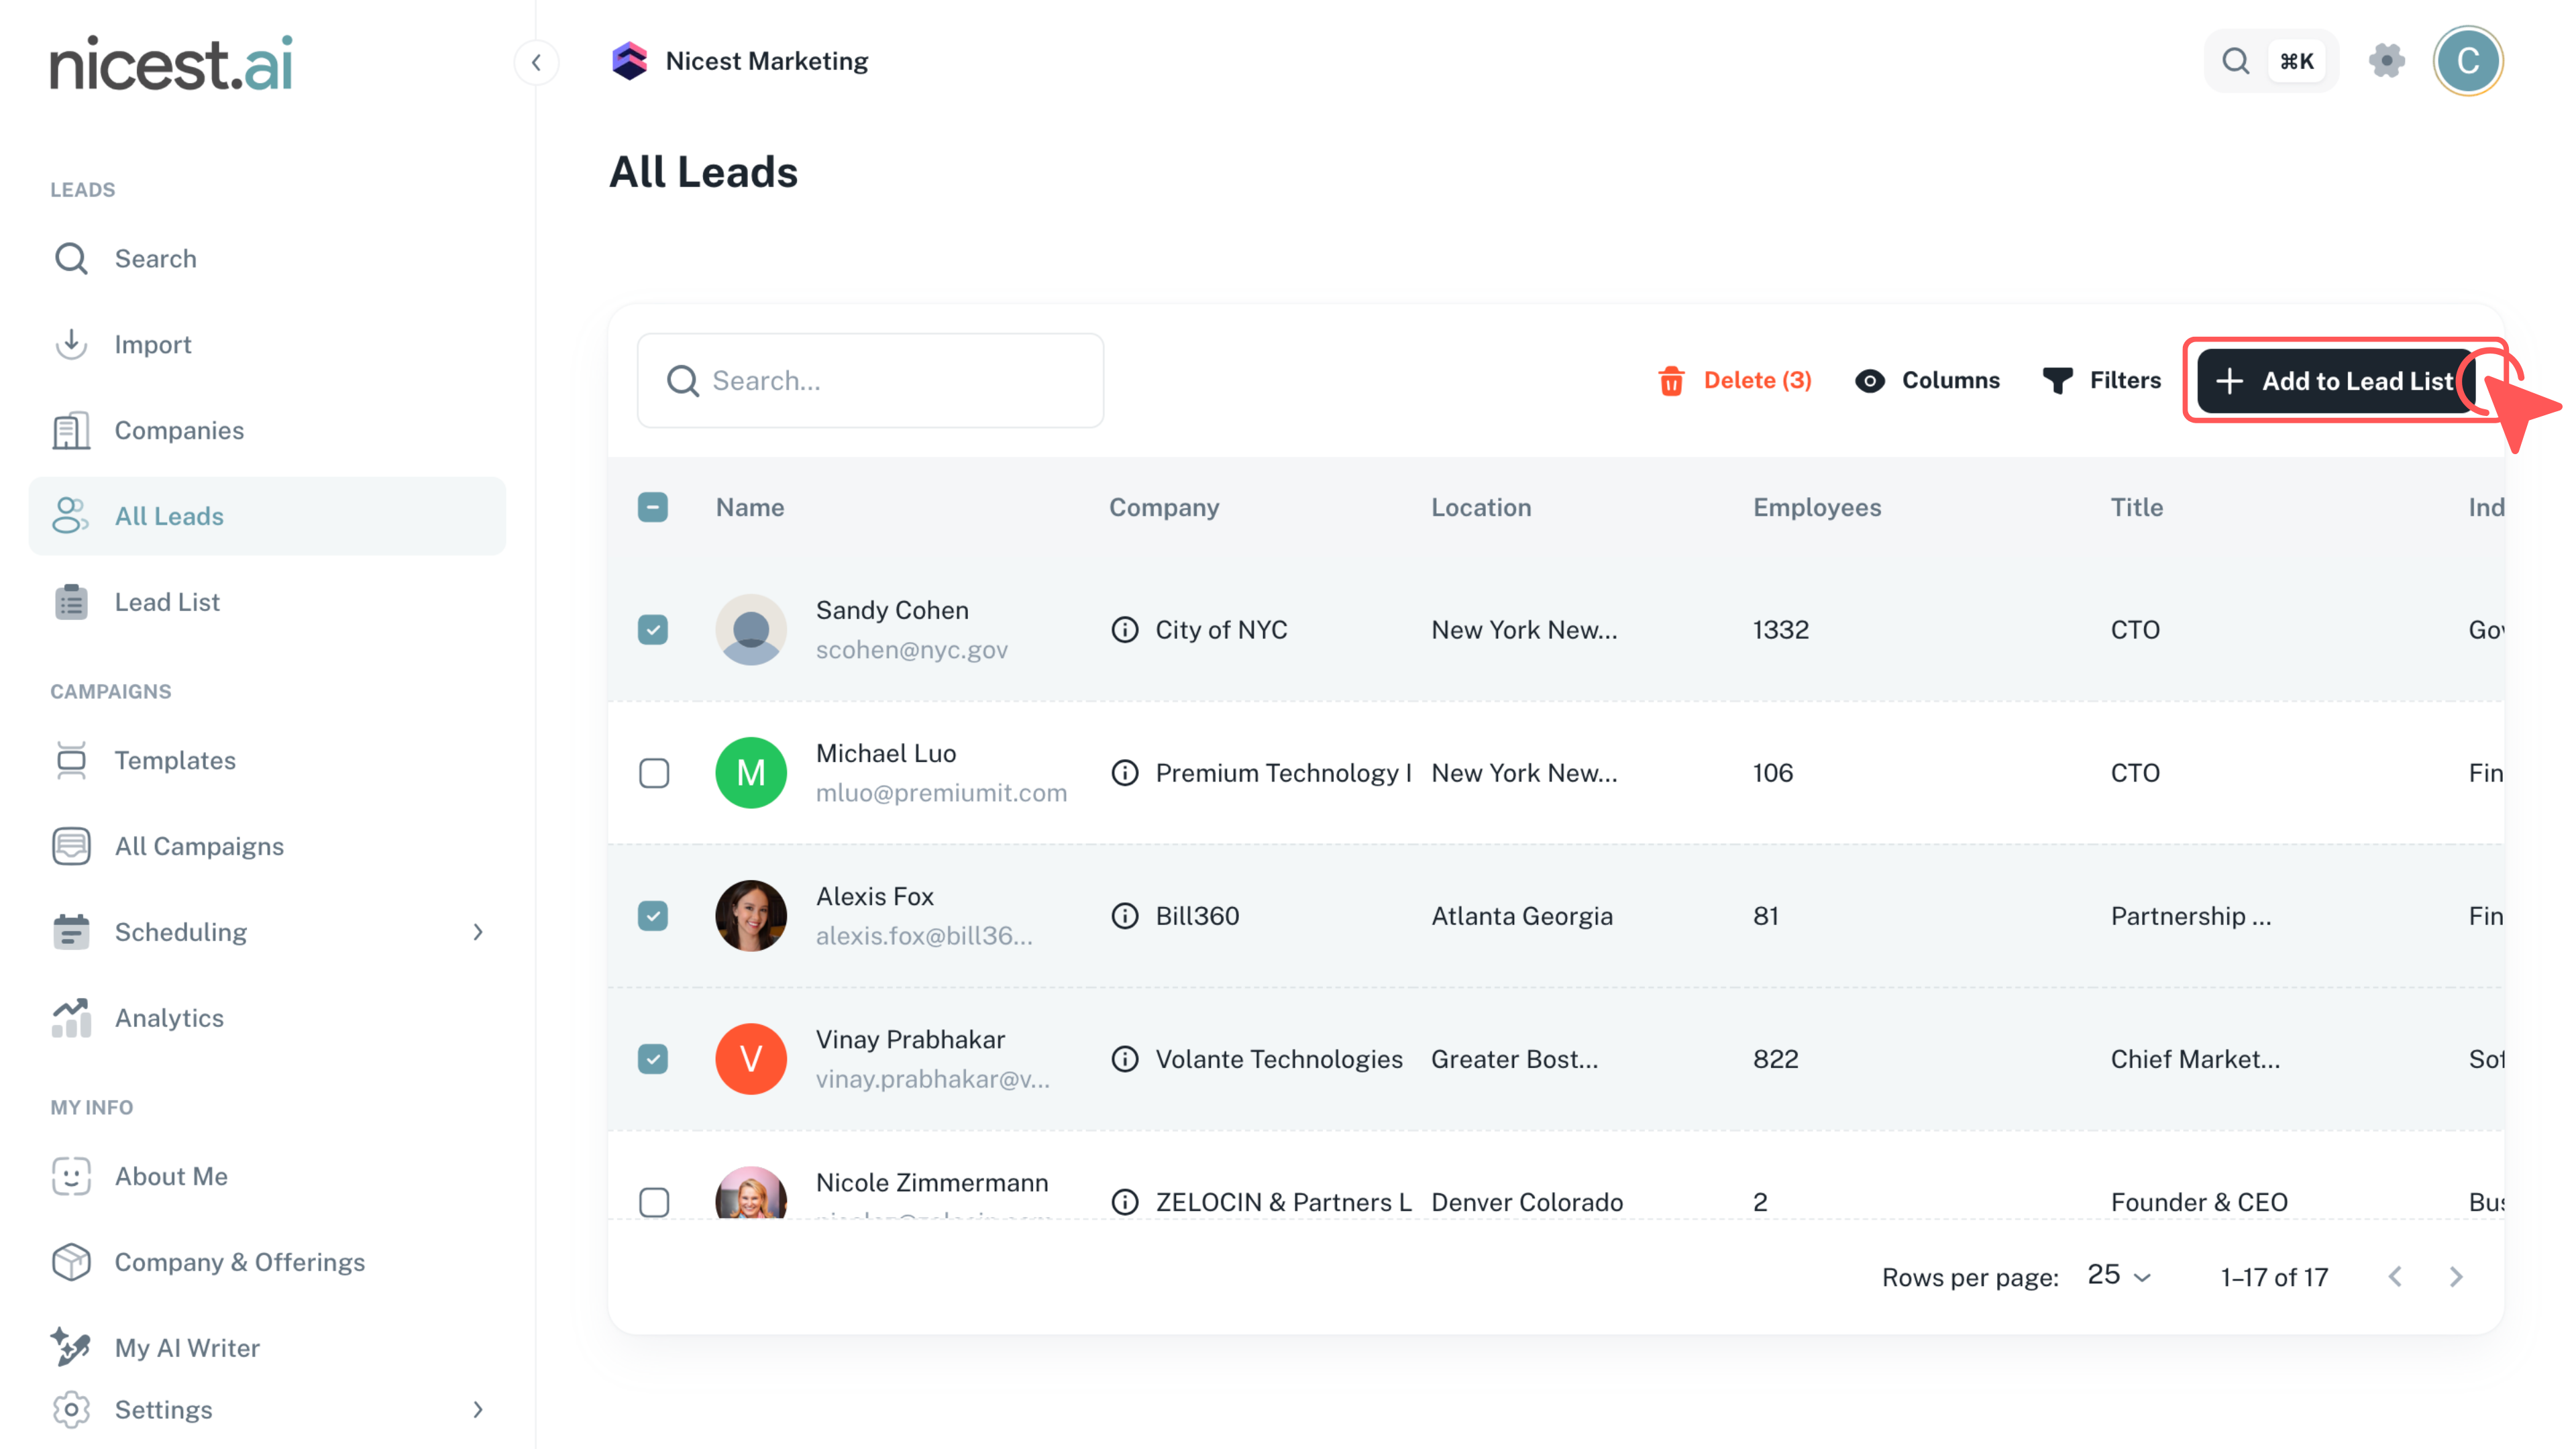Screen dimensions: 2576x1449
Task: Expand the Settings submenu chevron
Action: coord(478,1410)
